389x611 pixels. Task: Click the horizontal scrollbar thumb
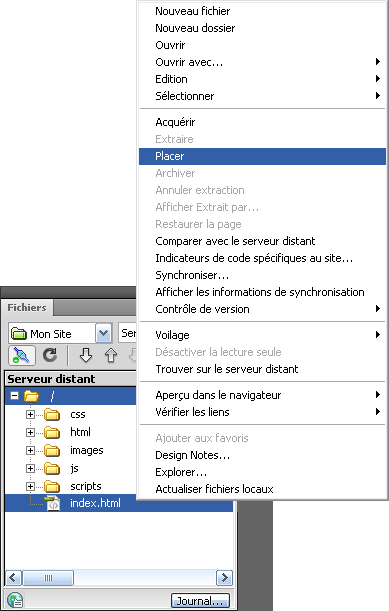tap(48, 577)
